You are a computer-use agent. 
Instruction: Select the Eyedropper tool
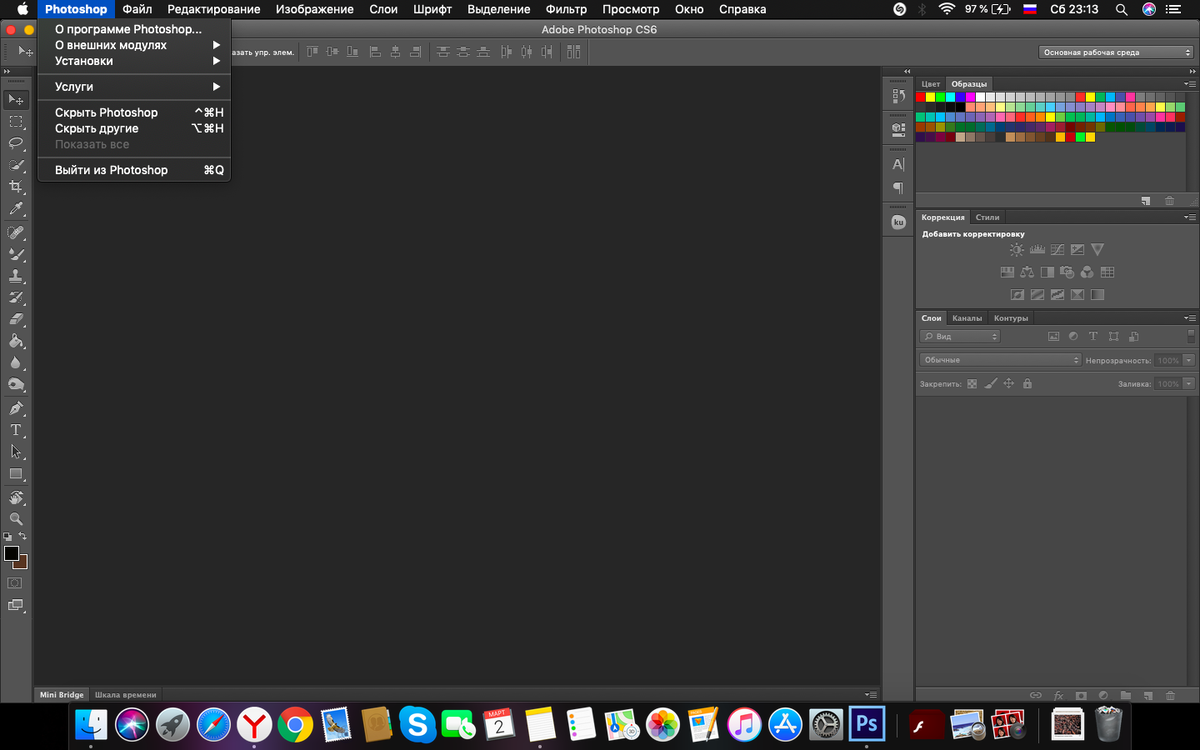(x=16, y=209)
